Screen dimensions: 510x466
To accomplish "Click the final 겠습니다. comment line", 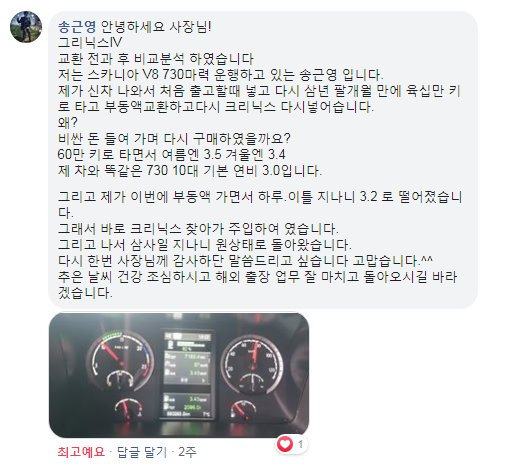I will tap(85, 293).
